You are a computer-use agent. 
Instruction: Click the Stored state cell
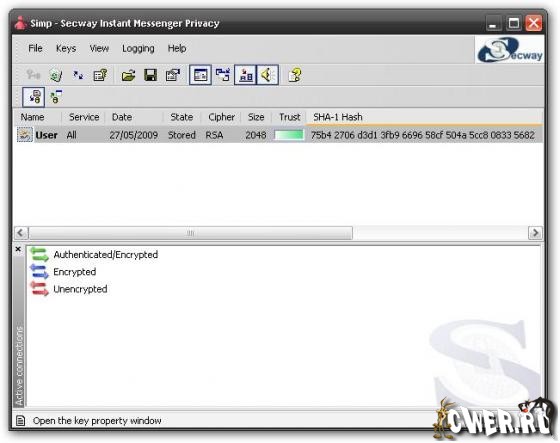tap(182, 135)
